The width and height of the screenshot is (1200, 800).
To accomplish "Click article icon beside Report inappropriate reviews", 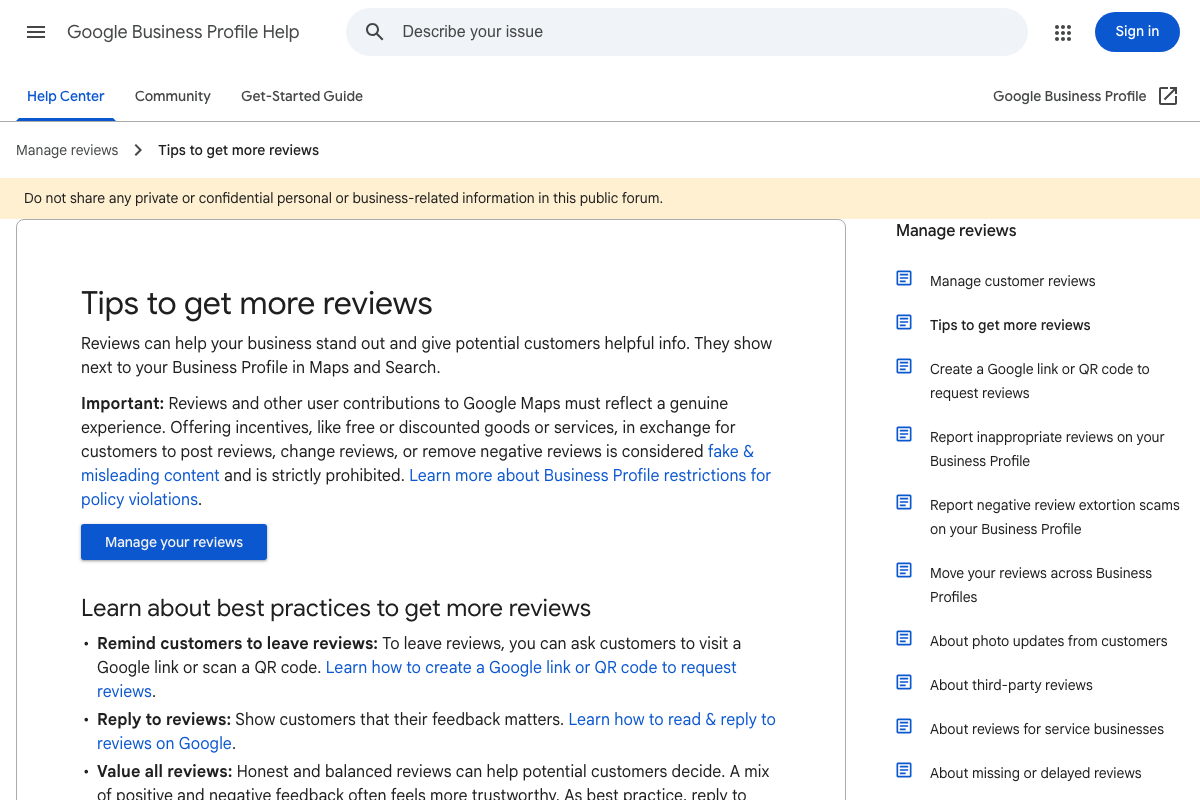I will click(x=904, y=434).
